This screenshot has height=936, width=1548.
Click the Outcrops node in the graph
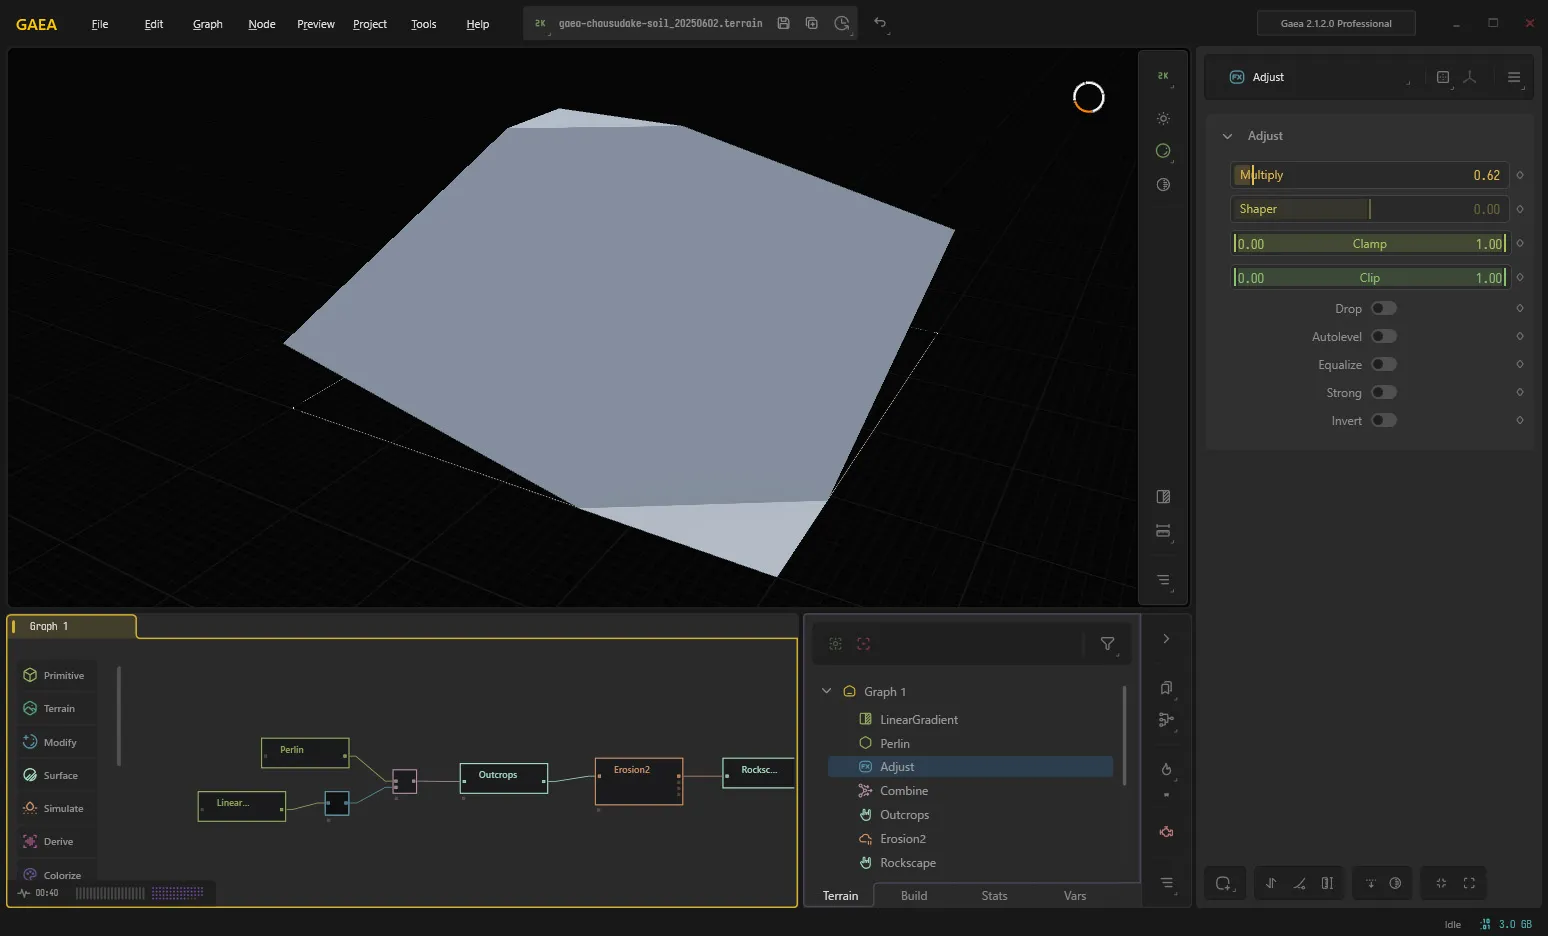pyautogui.click(x=504, y=778)
